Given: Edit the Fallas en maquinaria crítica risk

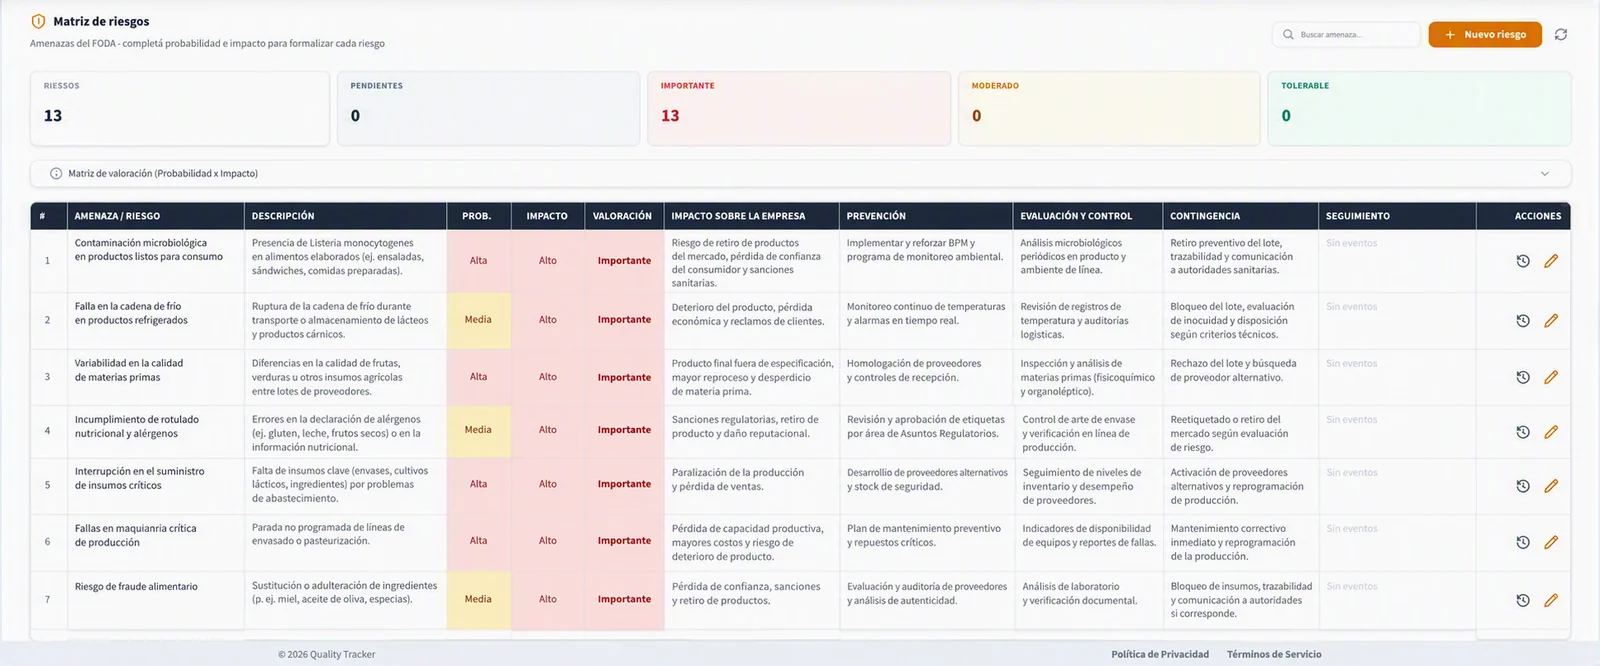Looking at the screenshot, I should click(x=1551, y=542).
